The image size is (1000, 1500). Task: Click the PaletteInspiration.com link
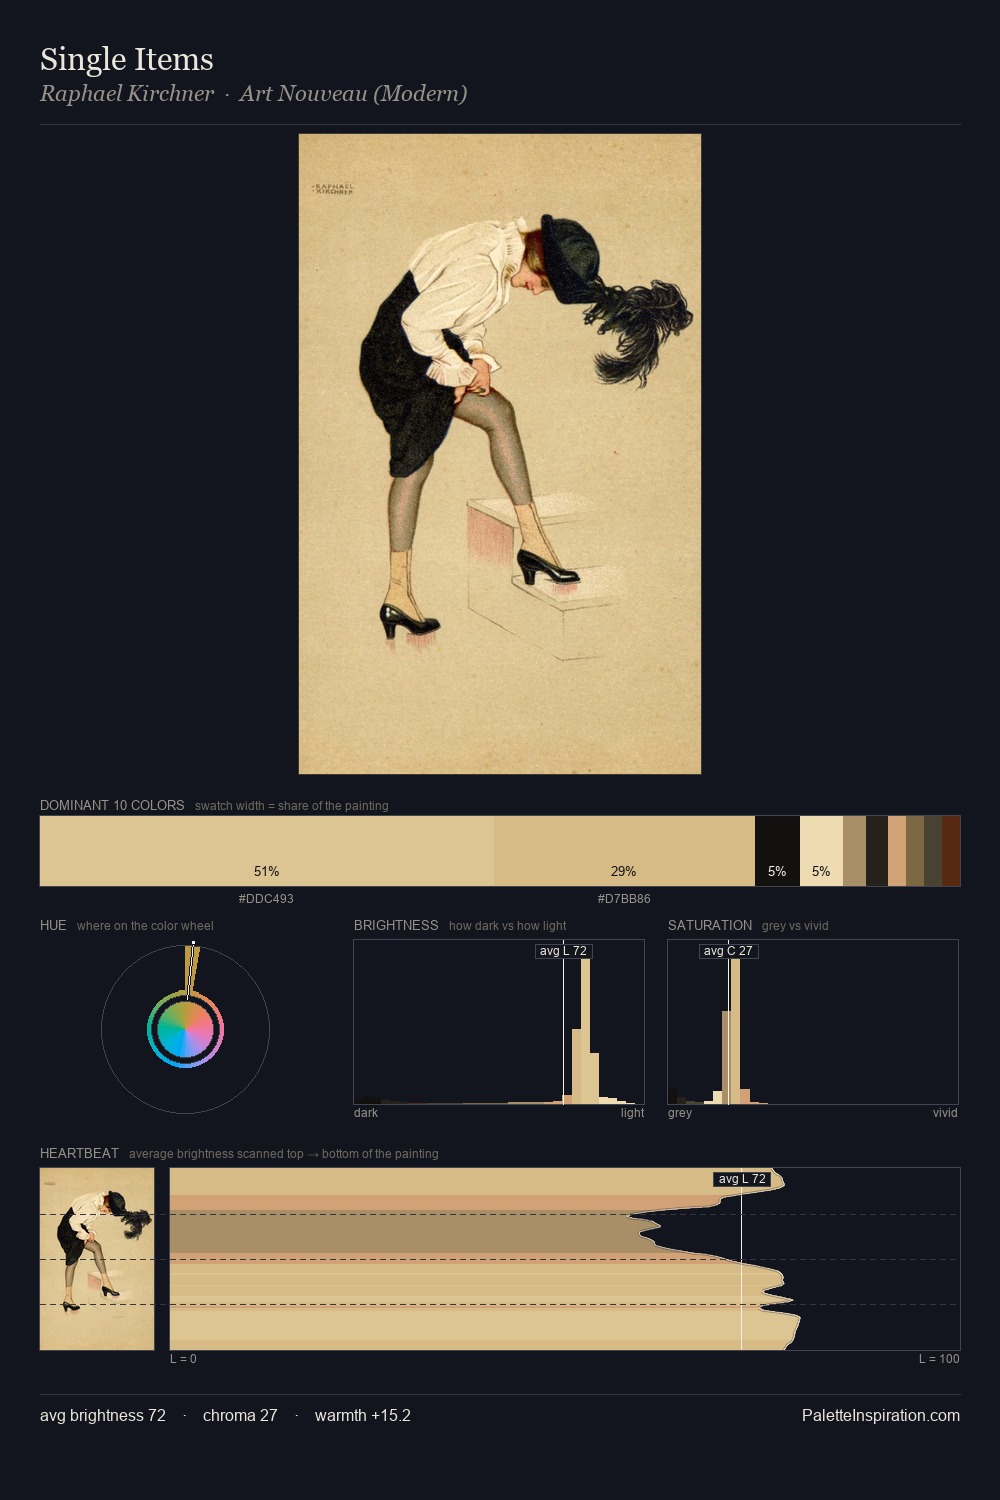[881, 1415]
